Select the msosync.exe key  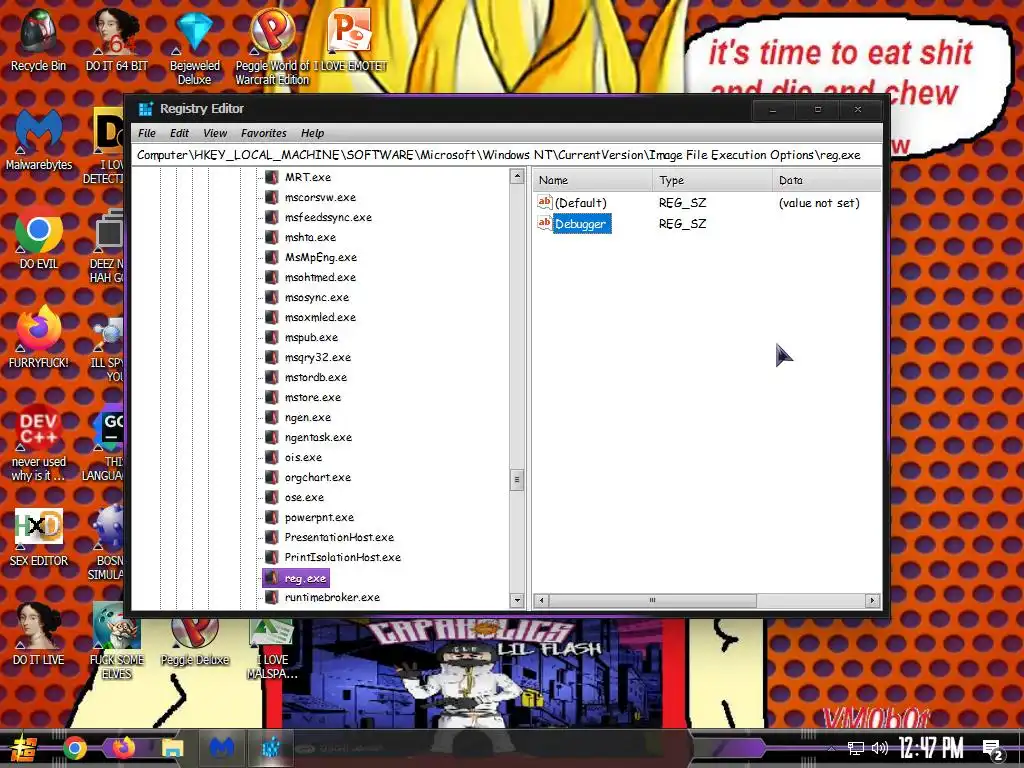(x=317, y=297)
